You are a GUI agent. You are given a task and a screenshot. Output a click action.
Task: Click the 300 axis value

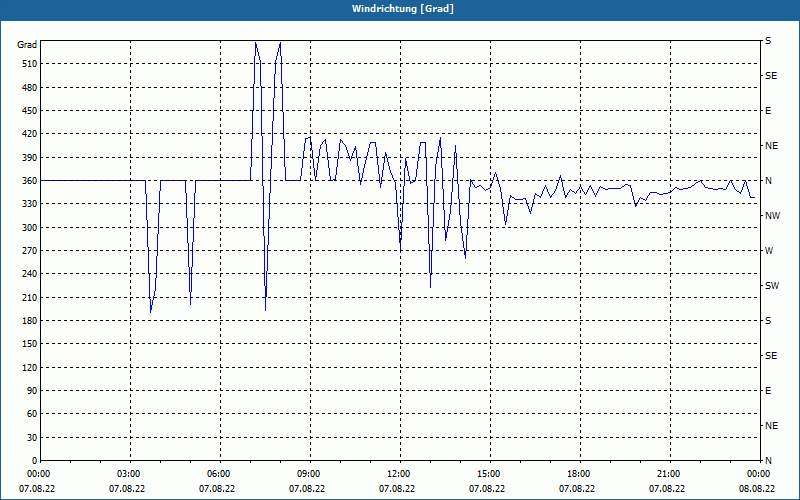[30, 228]
